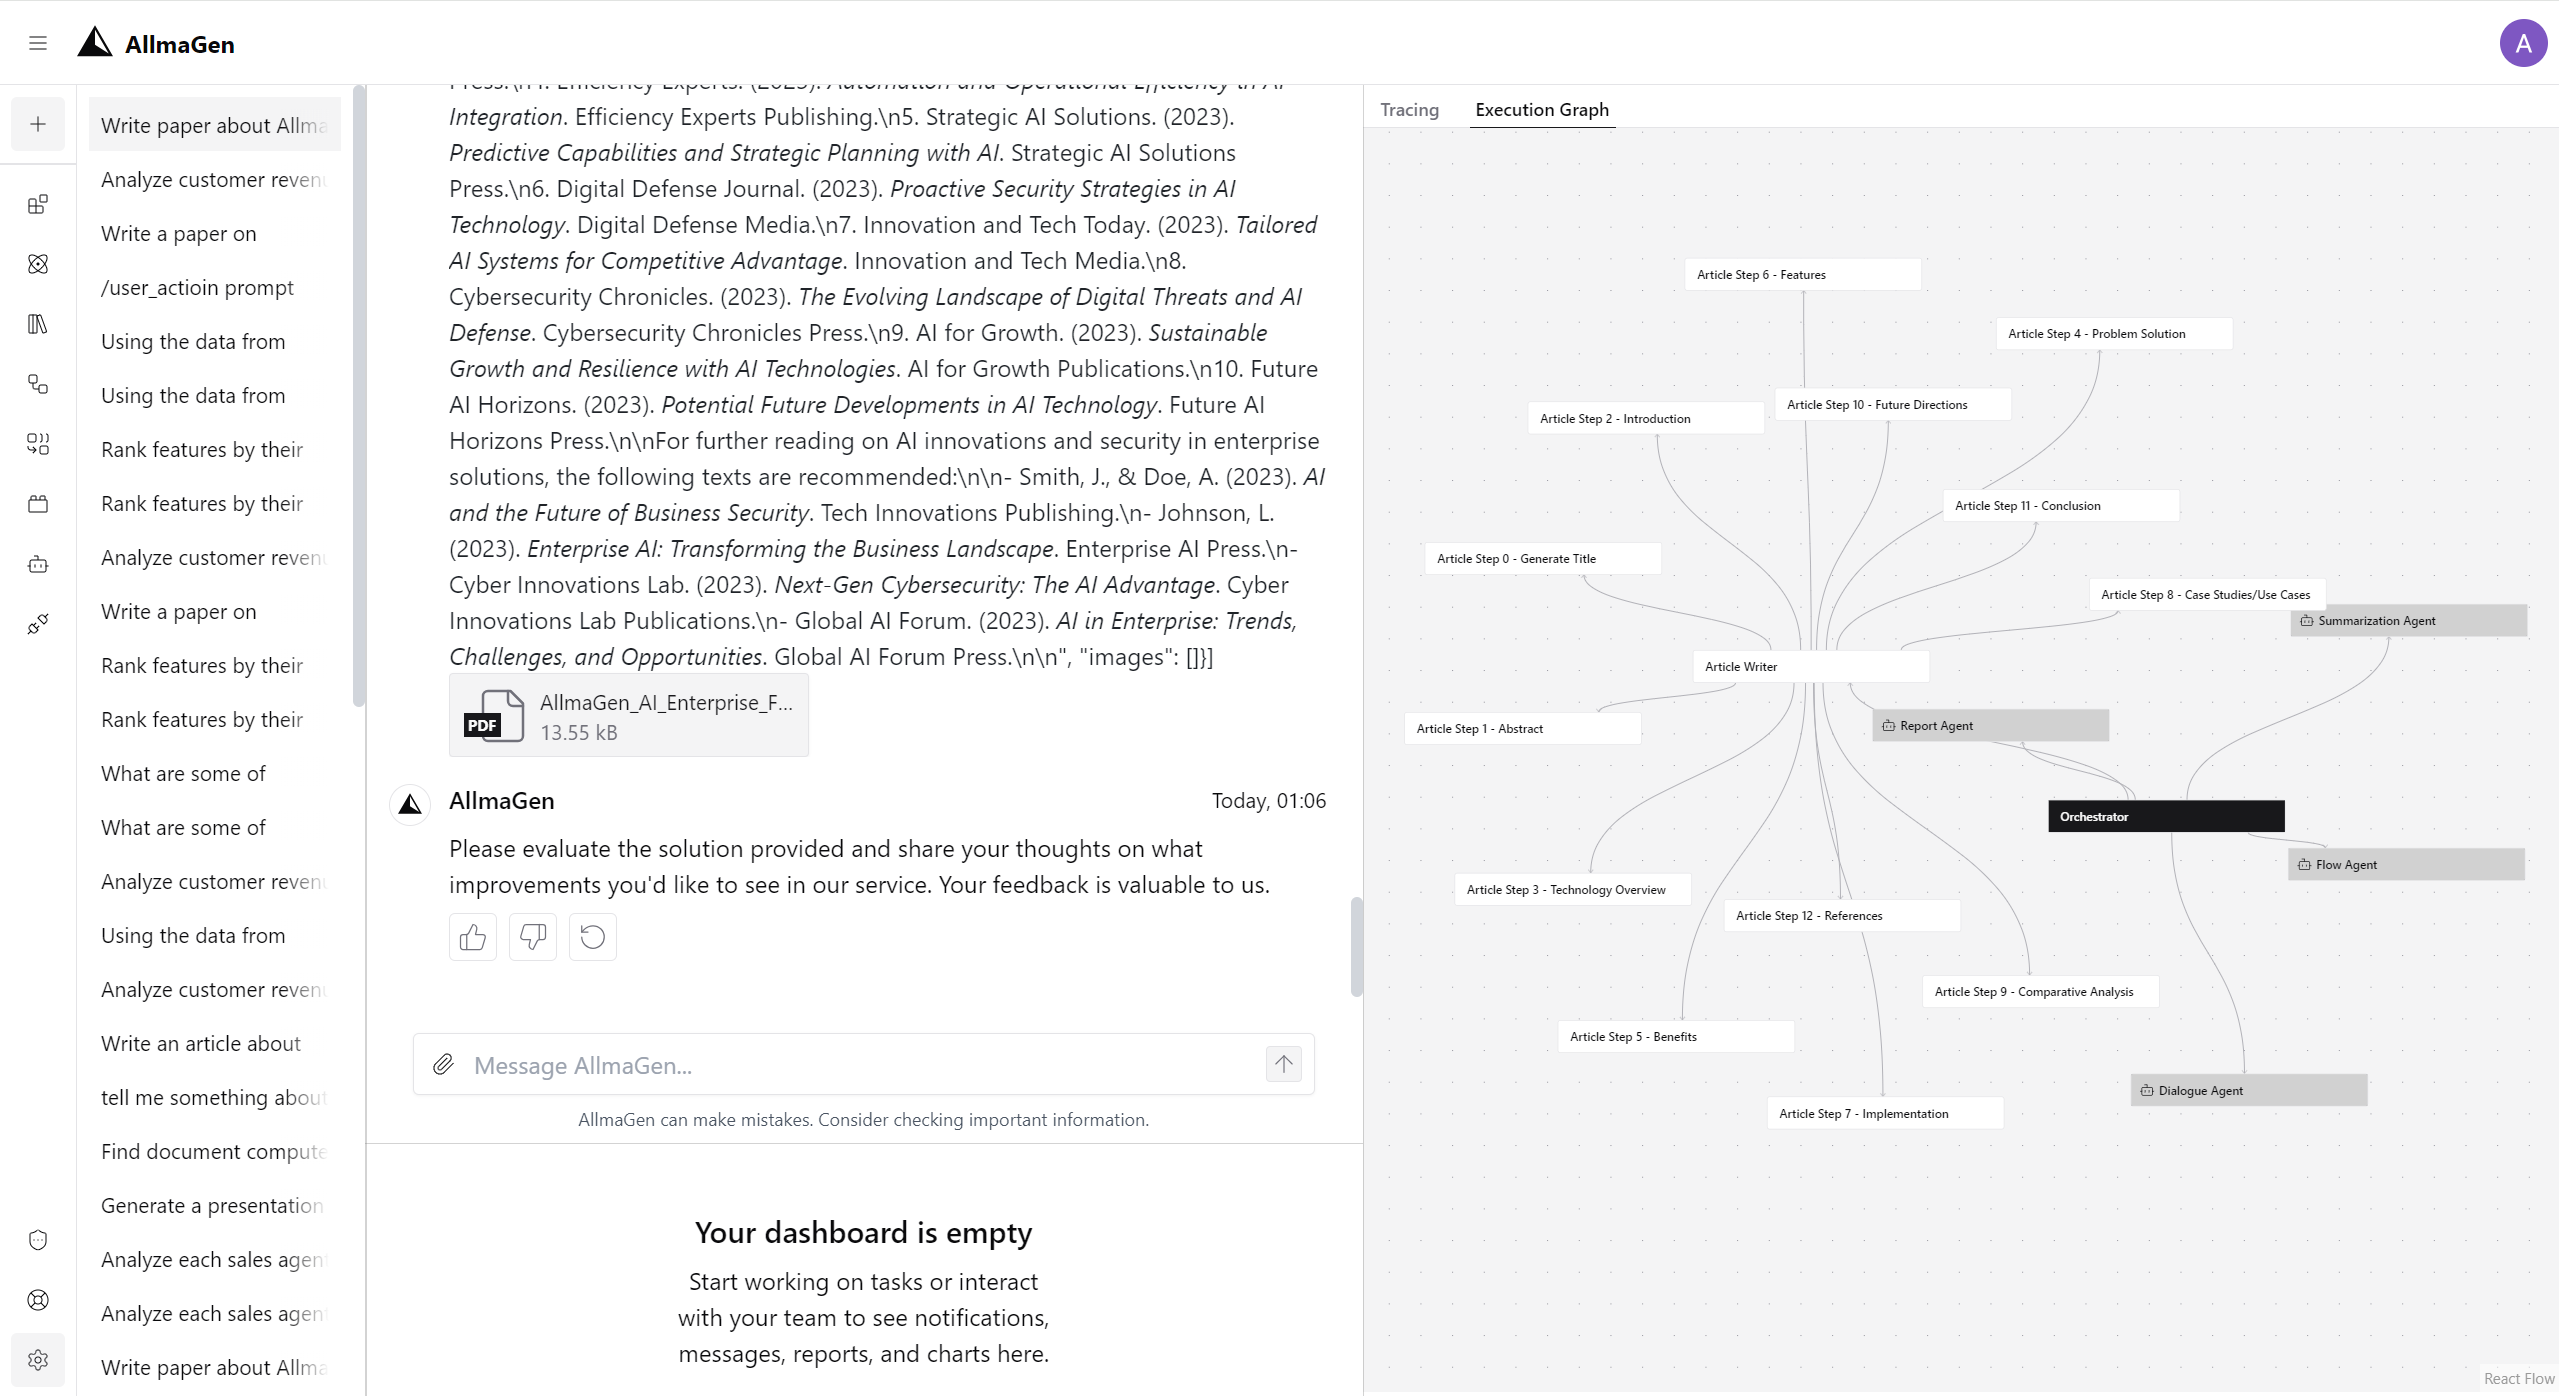
Task: Open the AllmaGen_AI_Enterprise PDF attachment
Action: 628,716
